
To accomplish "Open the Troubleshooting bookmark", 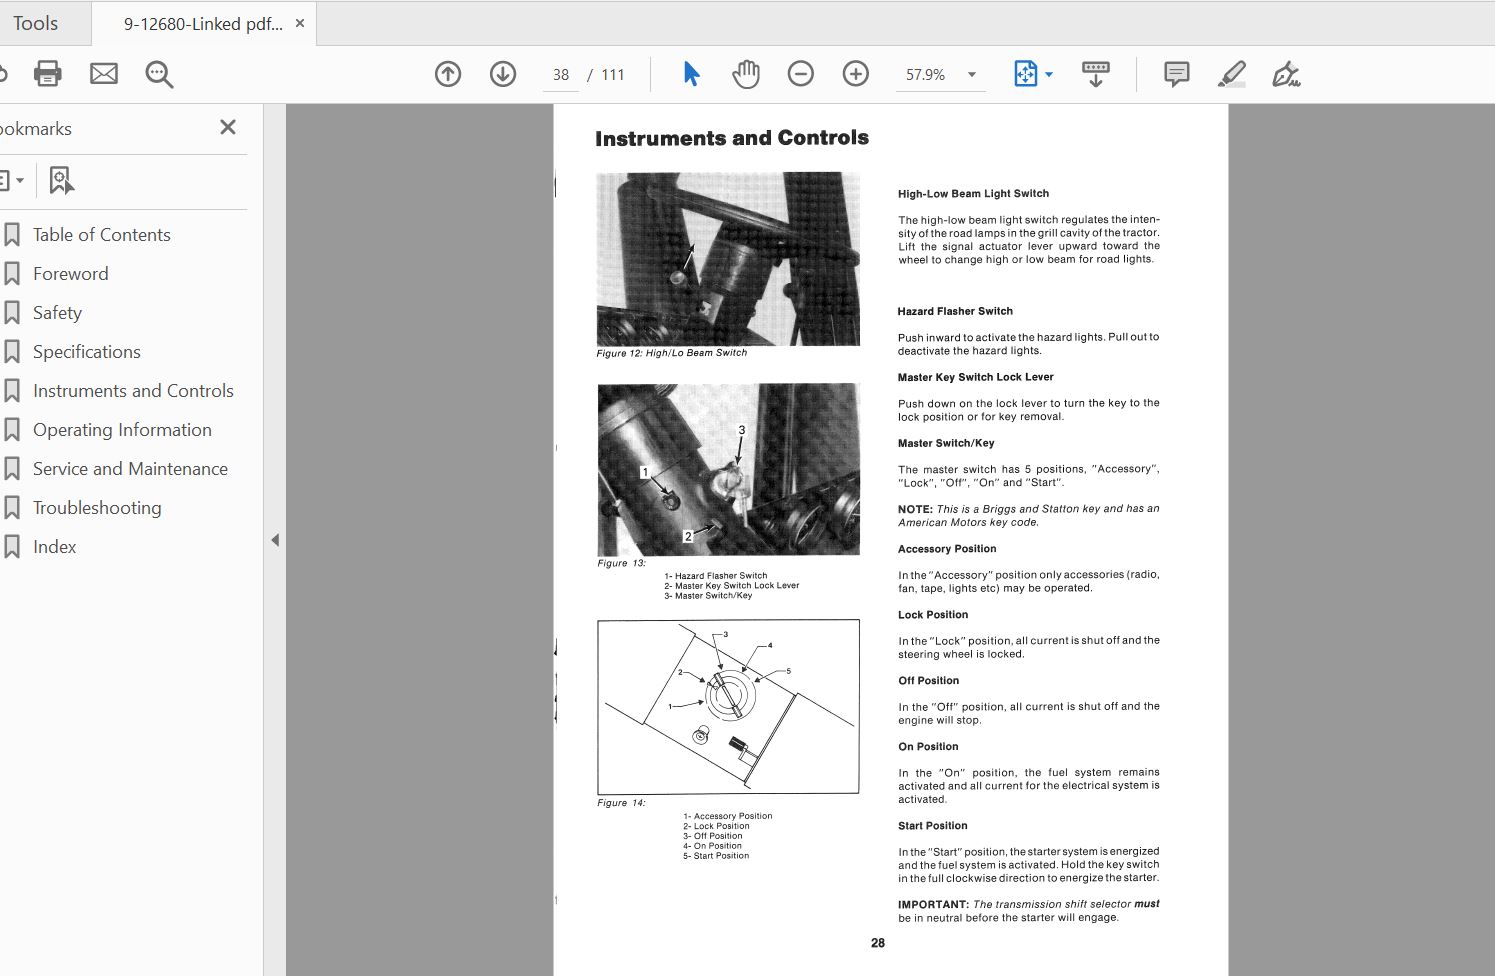I will pos(97,507).
